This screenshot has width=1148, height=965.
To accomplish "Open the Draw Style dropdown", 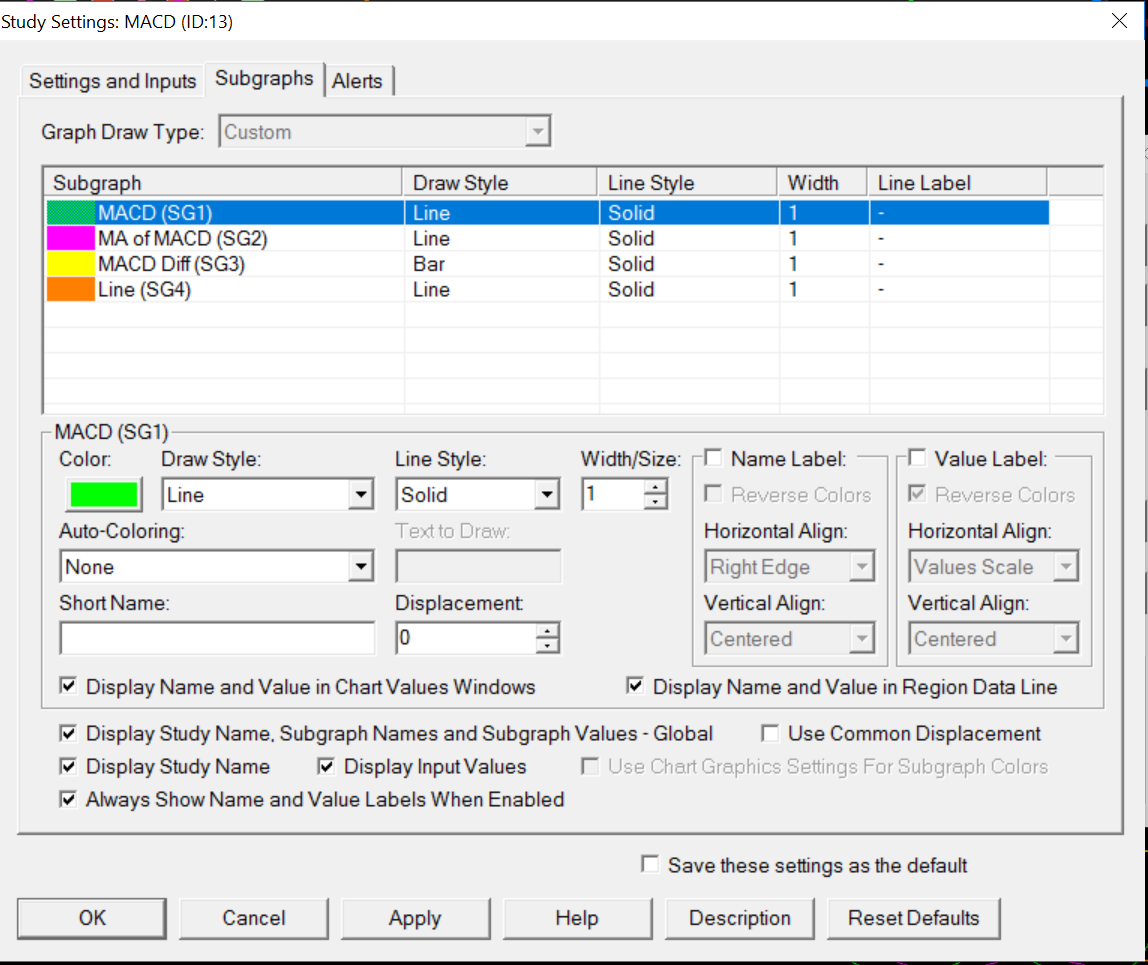I will pos(360,495).
